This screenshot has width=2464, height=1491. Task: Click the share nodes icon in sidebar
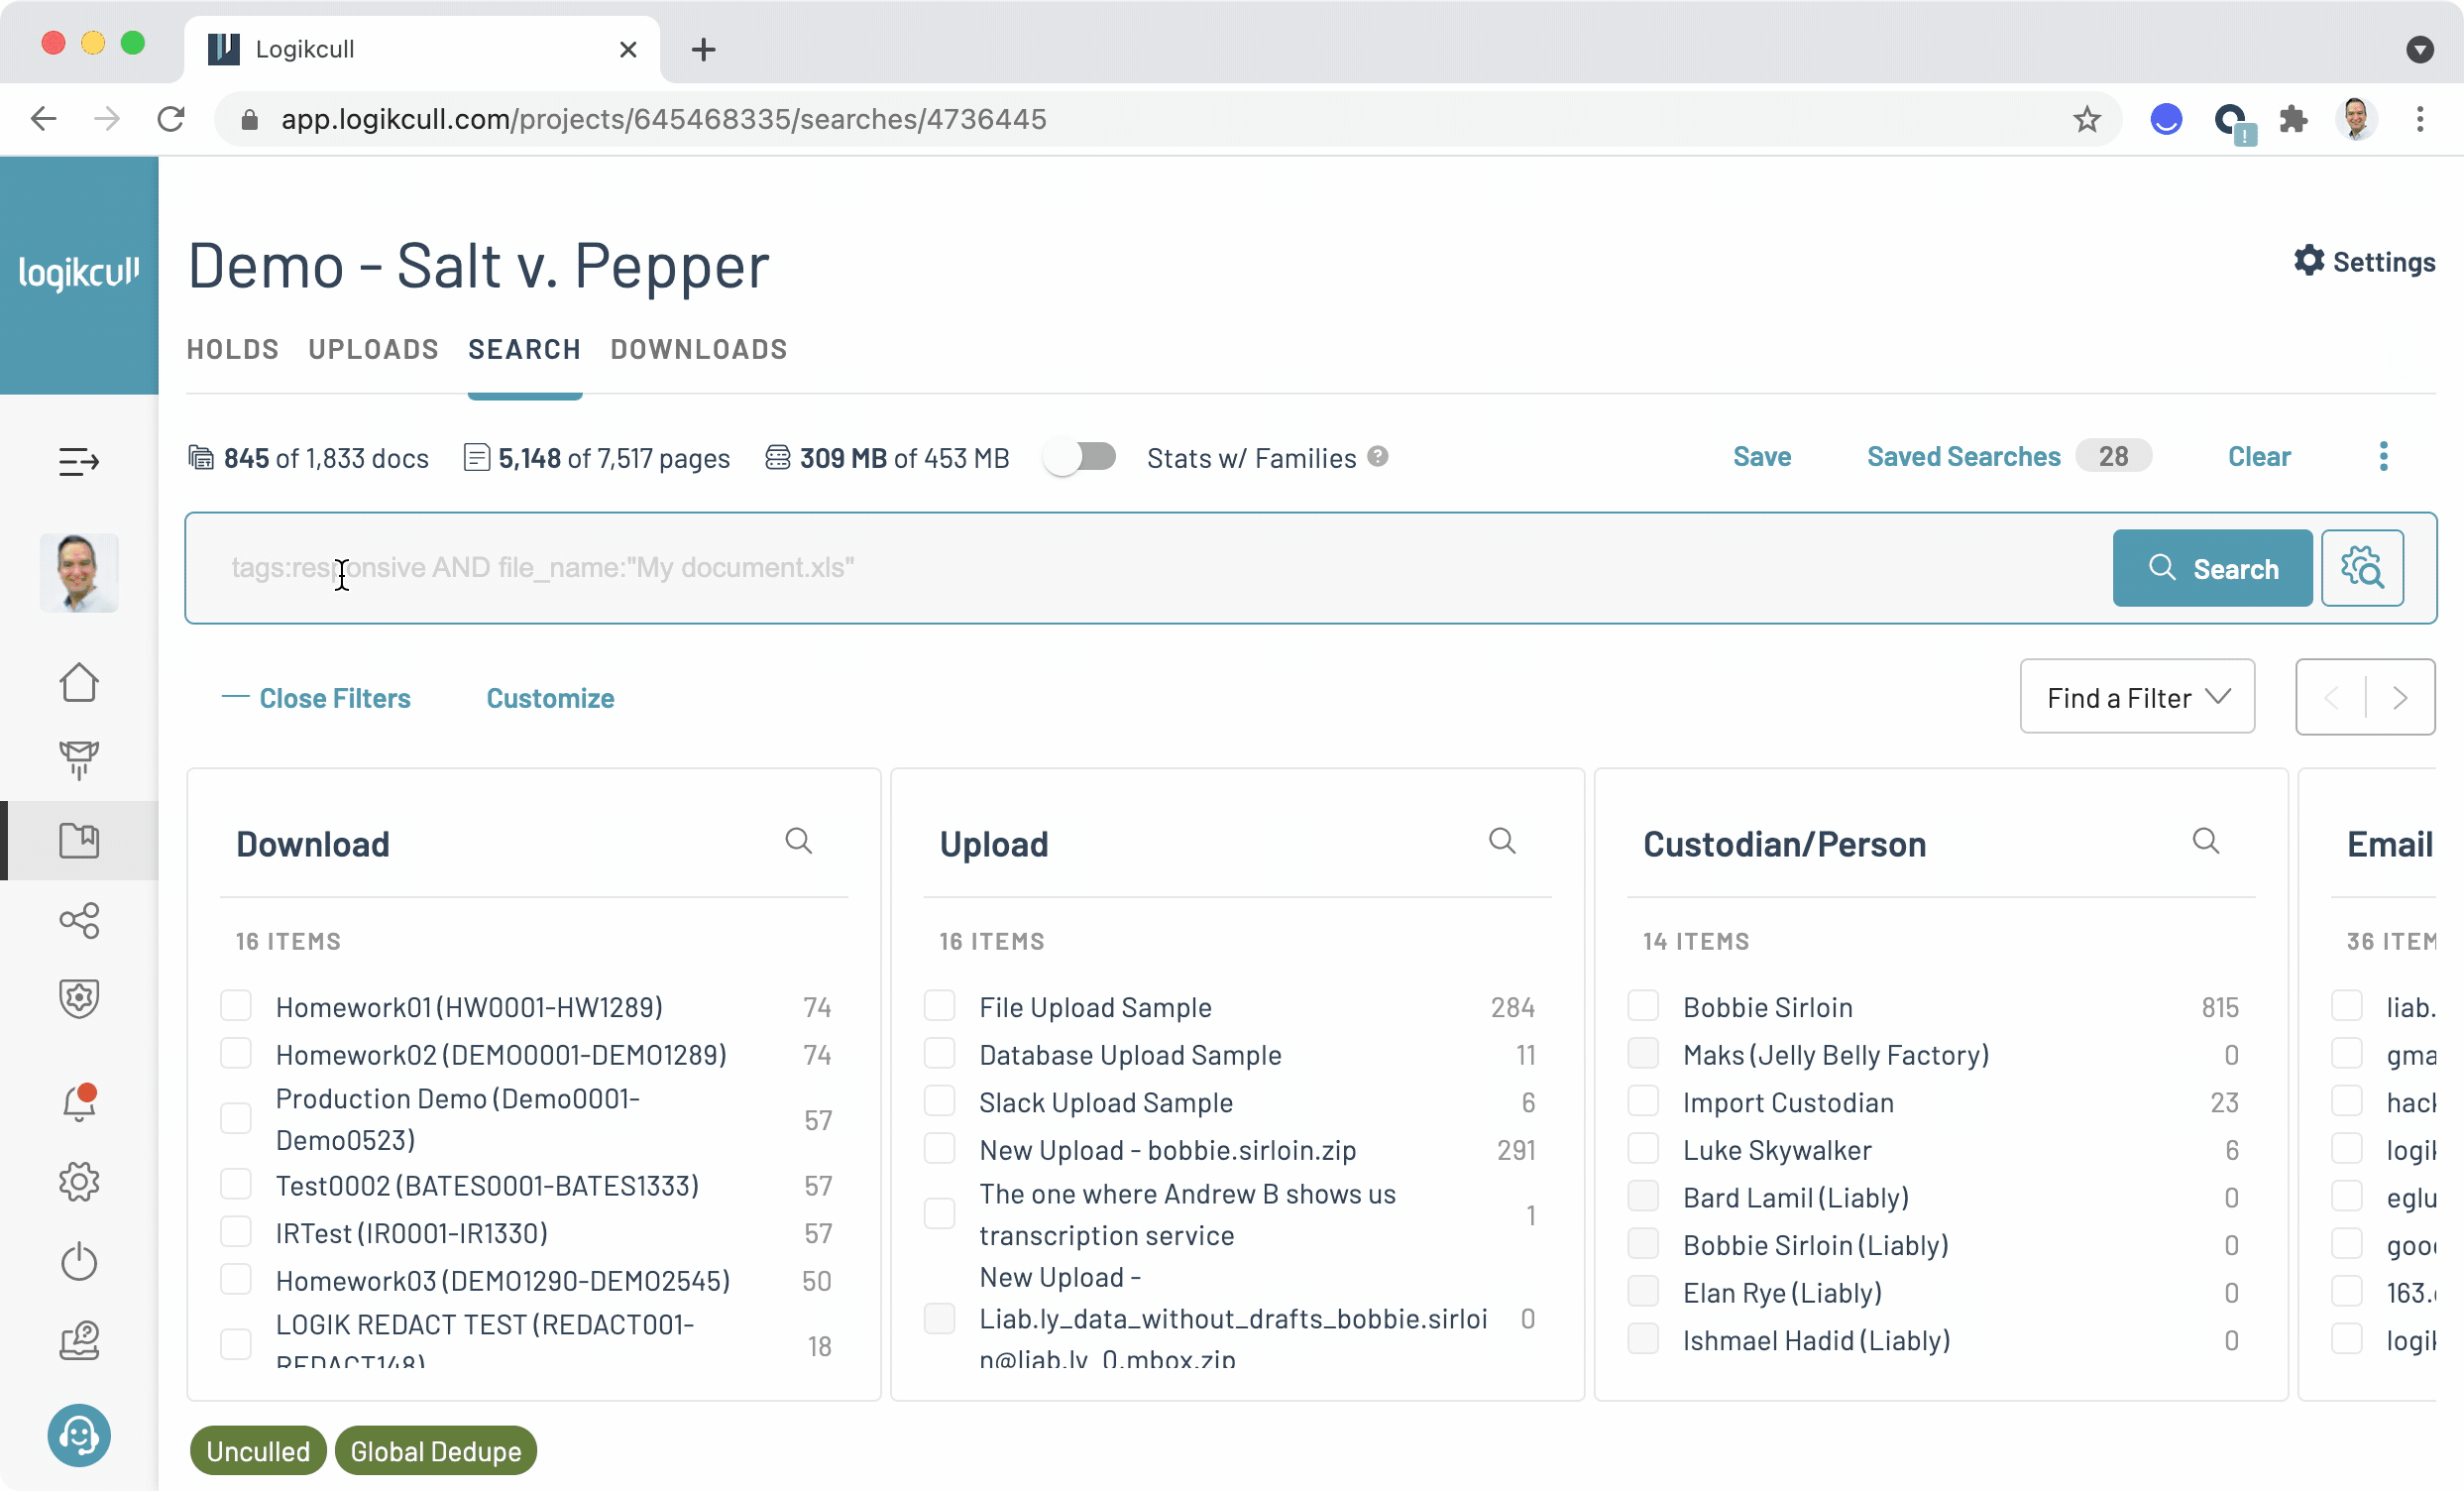(78, 920)
